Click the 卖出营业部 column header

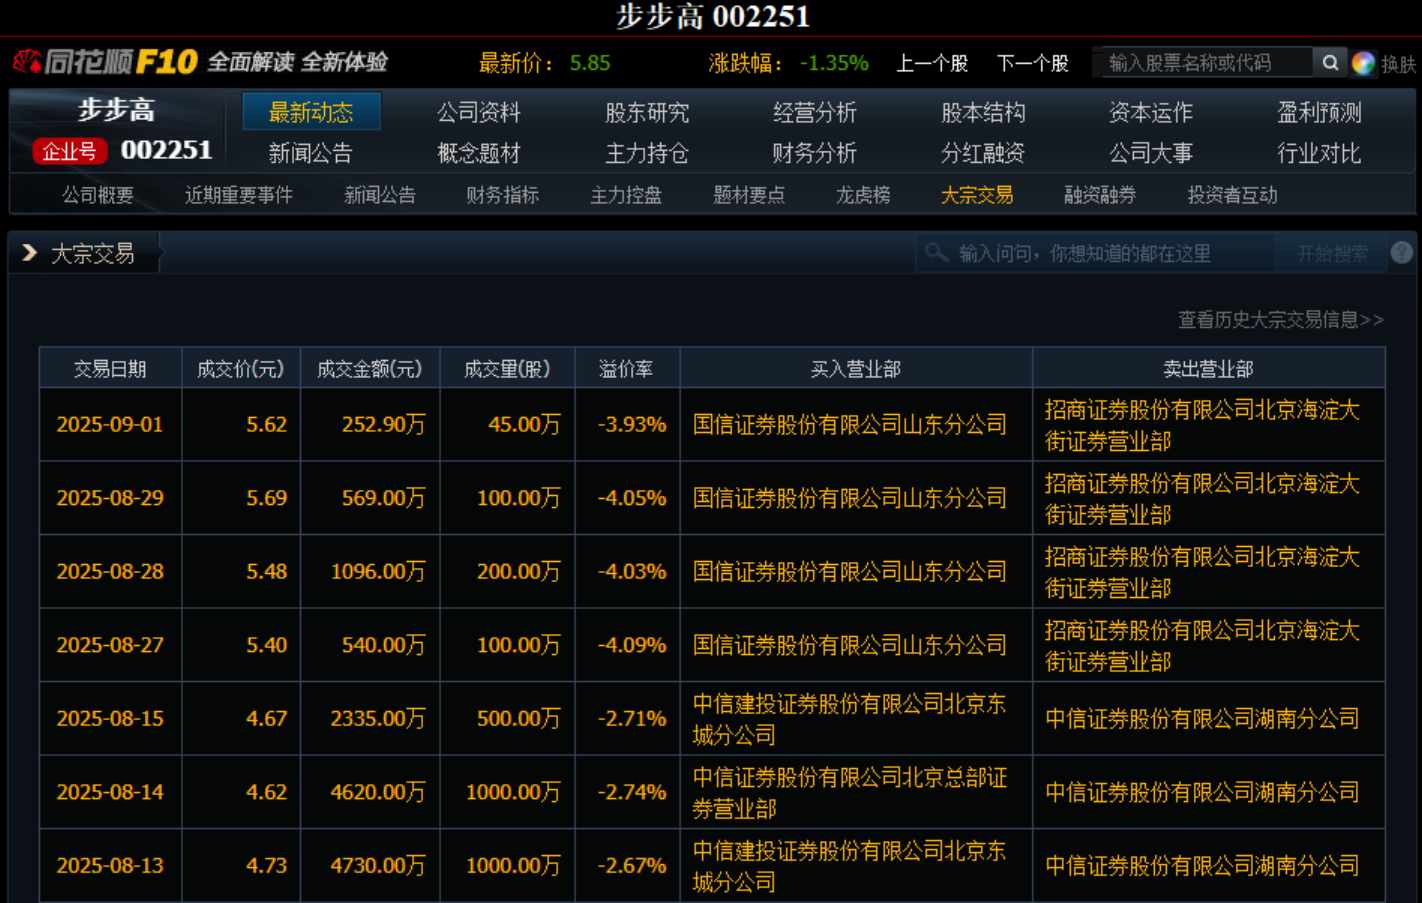pyautogui.click(x=1209, y=369)
